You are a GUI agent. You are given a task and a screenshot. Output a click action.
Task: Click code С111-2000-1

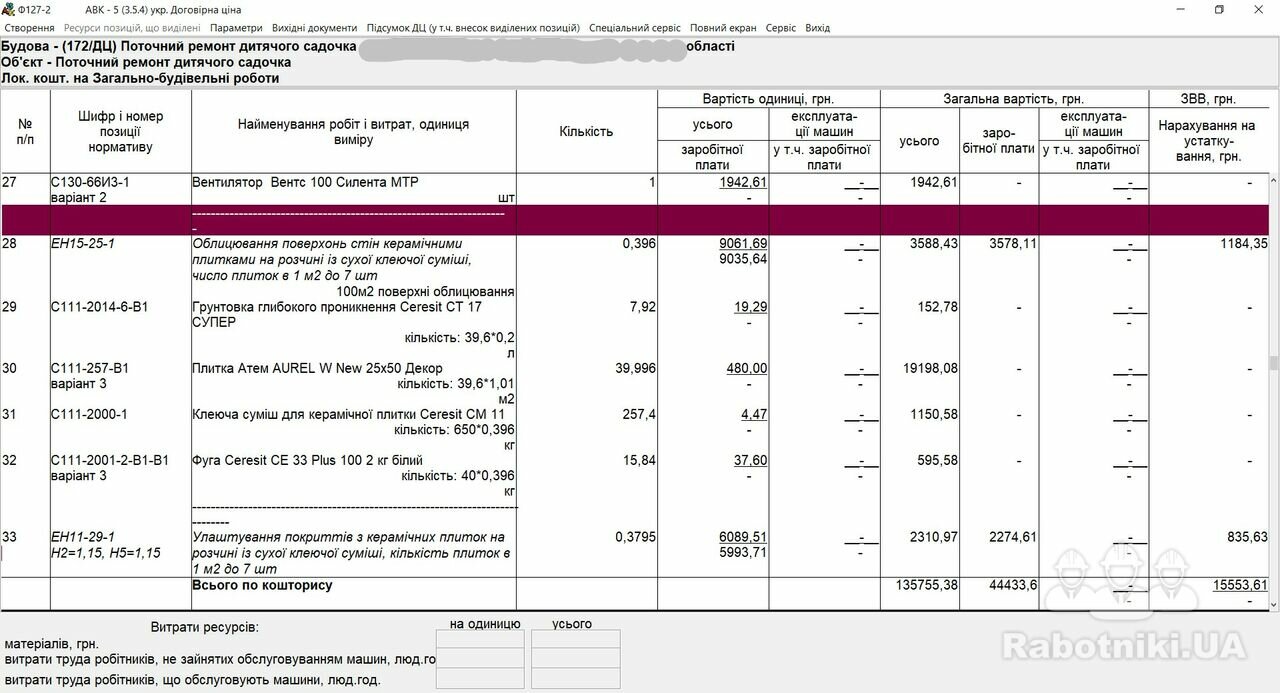tap(89, 414)
